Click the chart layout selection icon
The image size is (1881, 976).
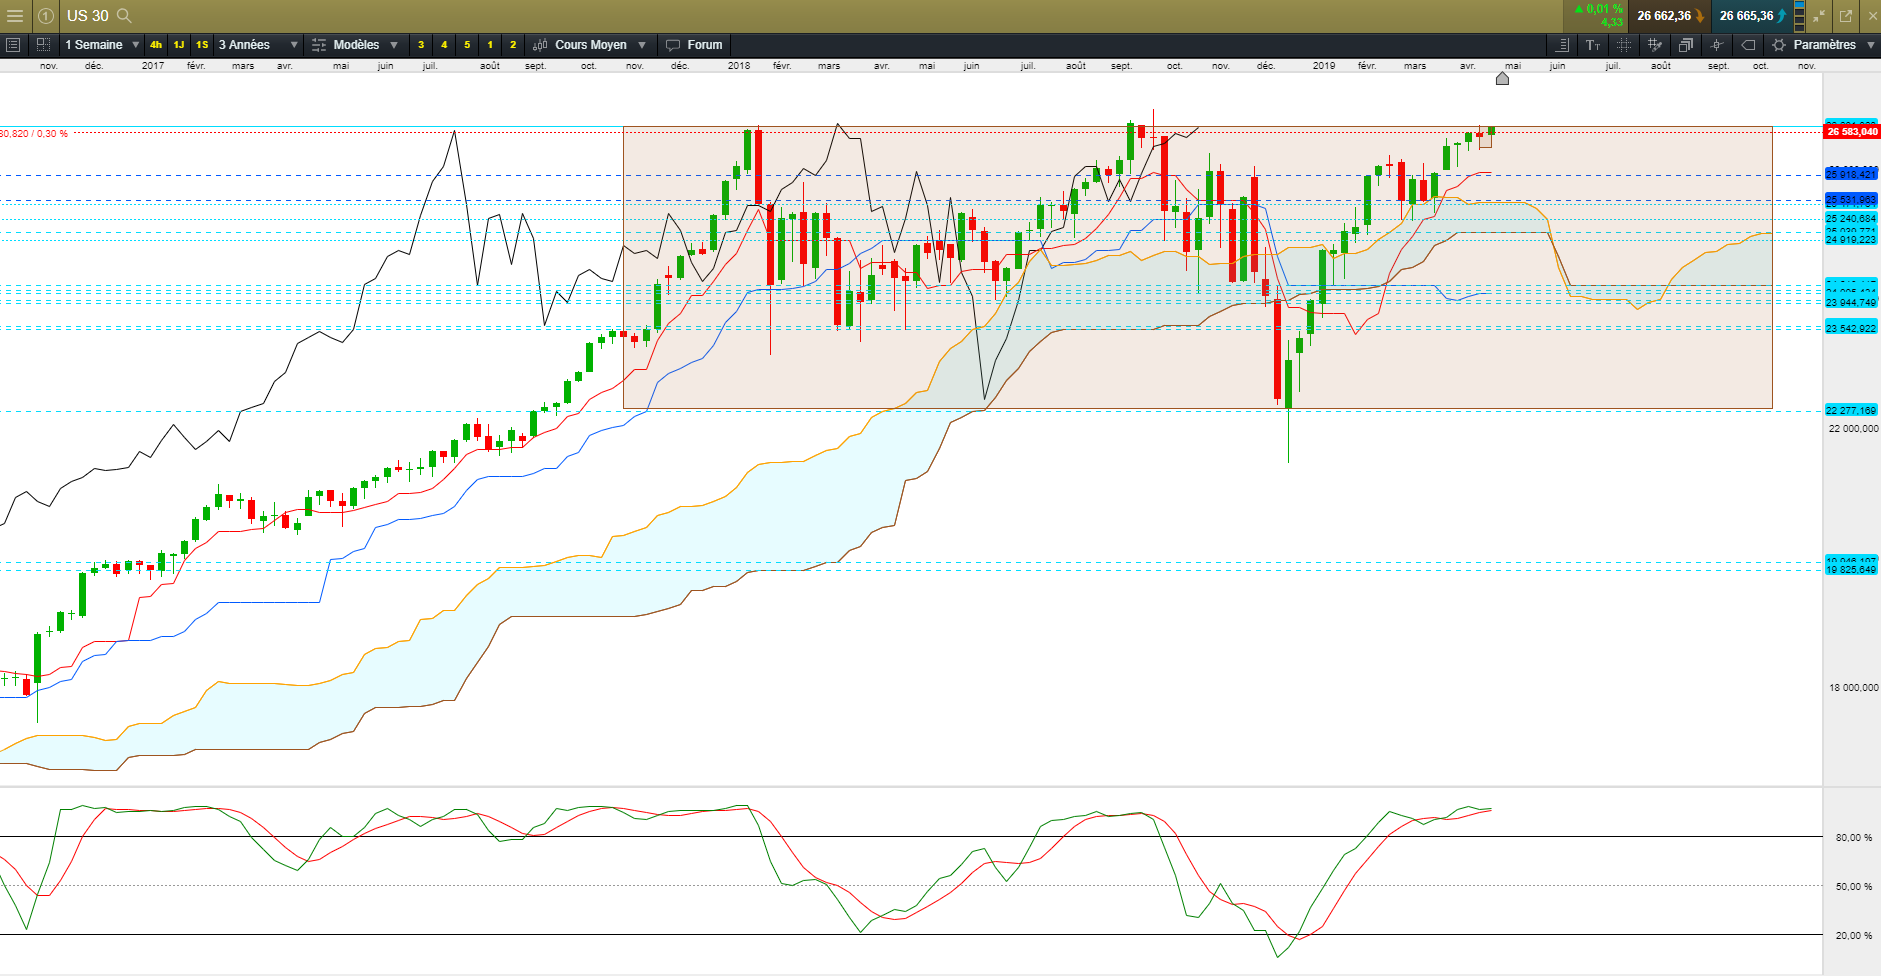click(x=43, y=45)
